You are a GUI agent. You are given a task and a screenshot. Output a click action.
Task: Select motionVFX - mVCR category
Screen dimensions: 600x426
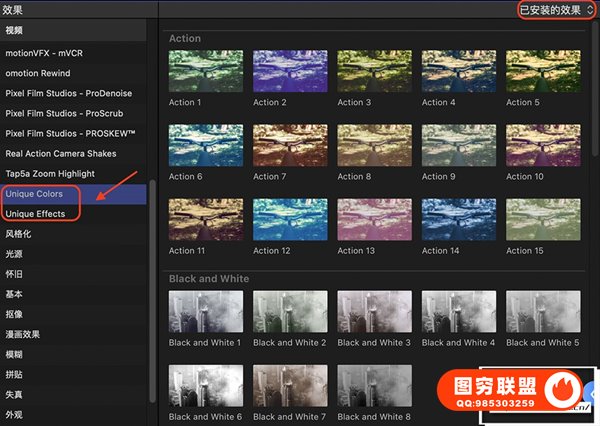(45, 51)
